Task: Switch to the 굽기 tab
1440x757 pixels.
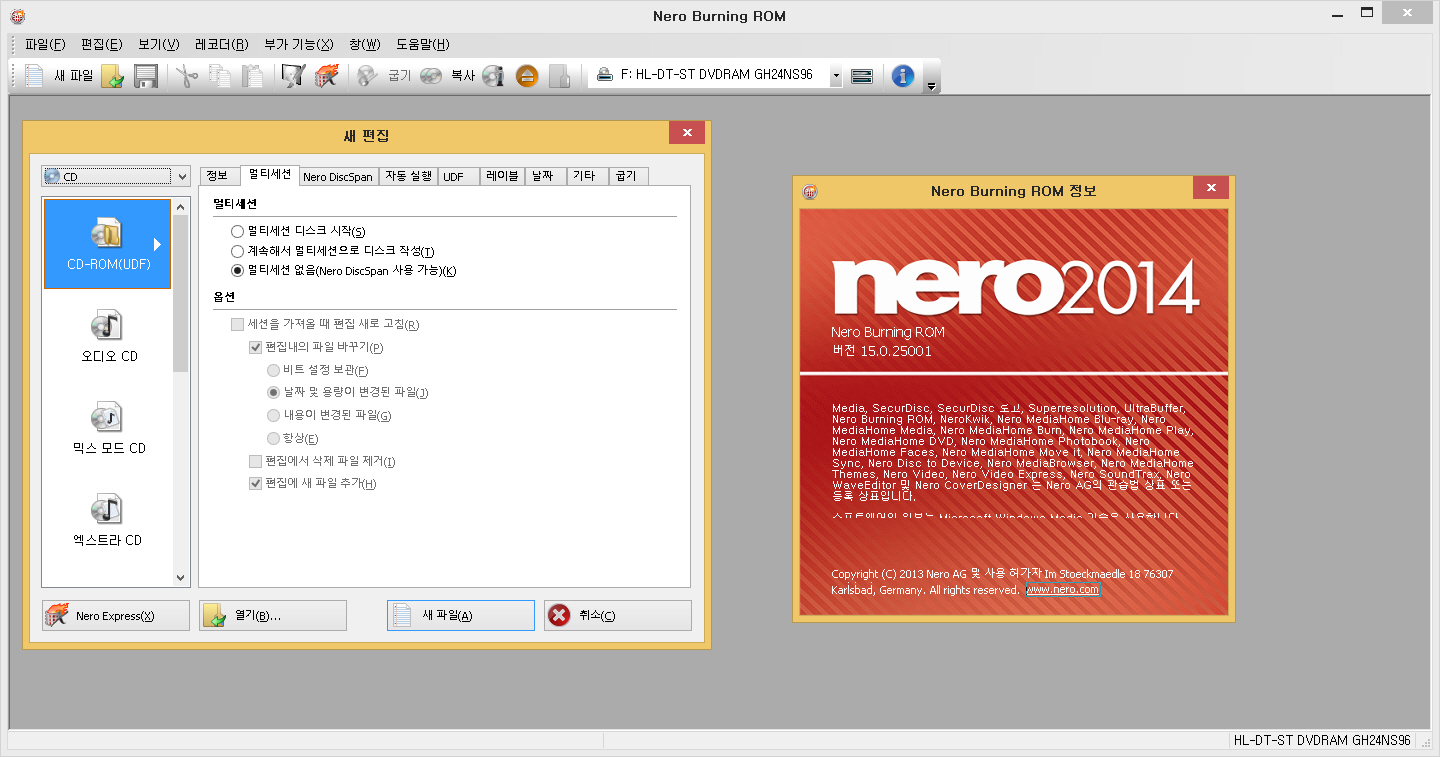Action: tap(627, 176)
